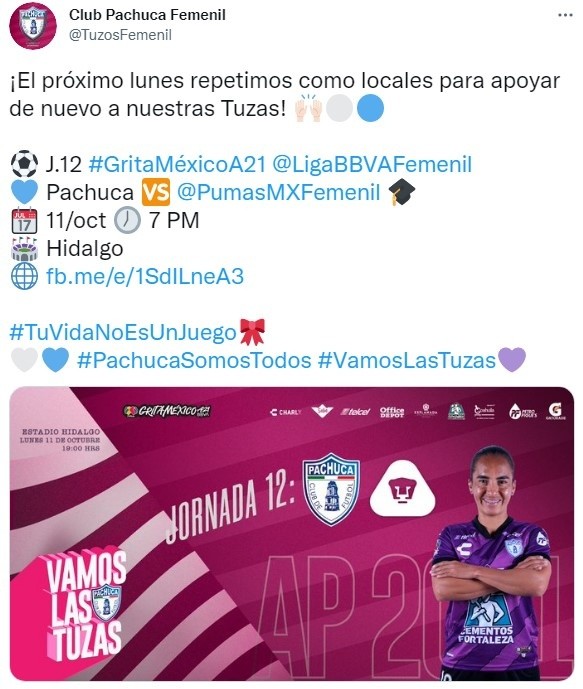Click the Telcel sponsor logo
583x689 pixels.
pyautogui.click(x=355, y=412)
